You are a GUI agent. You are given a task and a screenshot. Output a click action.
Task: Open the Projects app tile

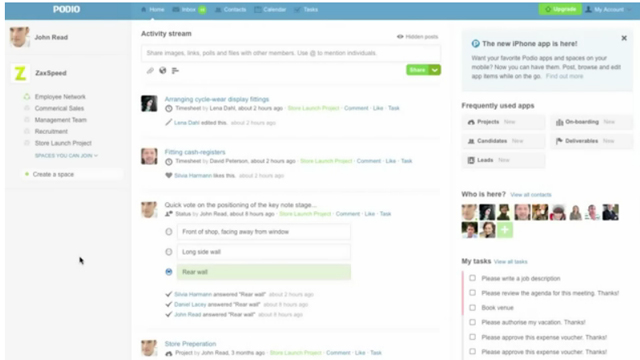[503, 122]
